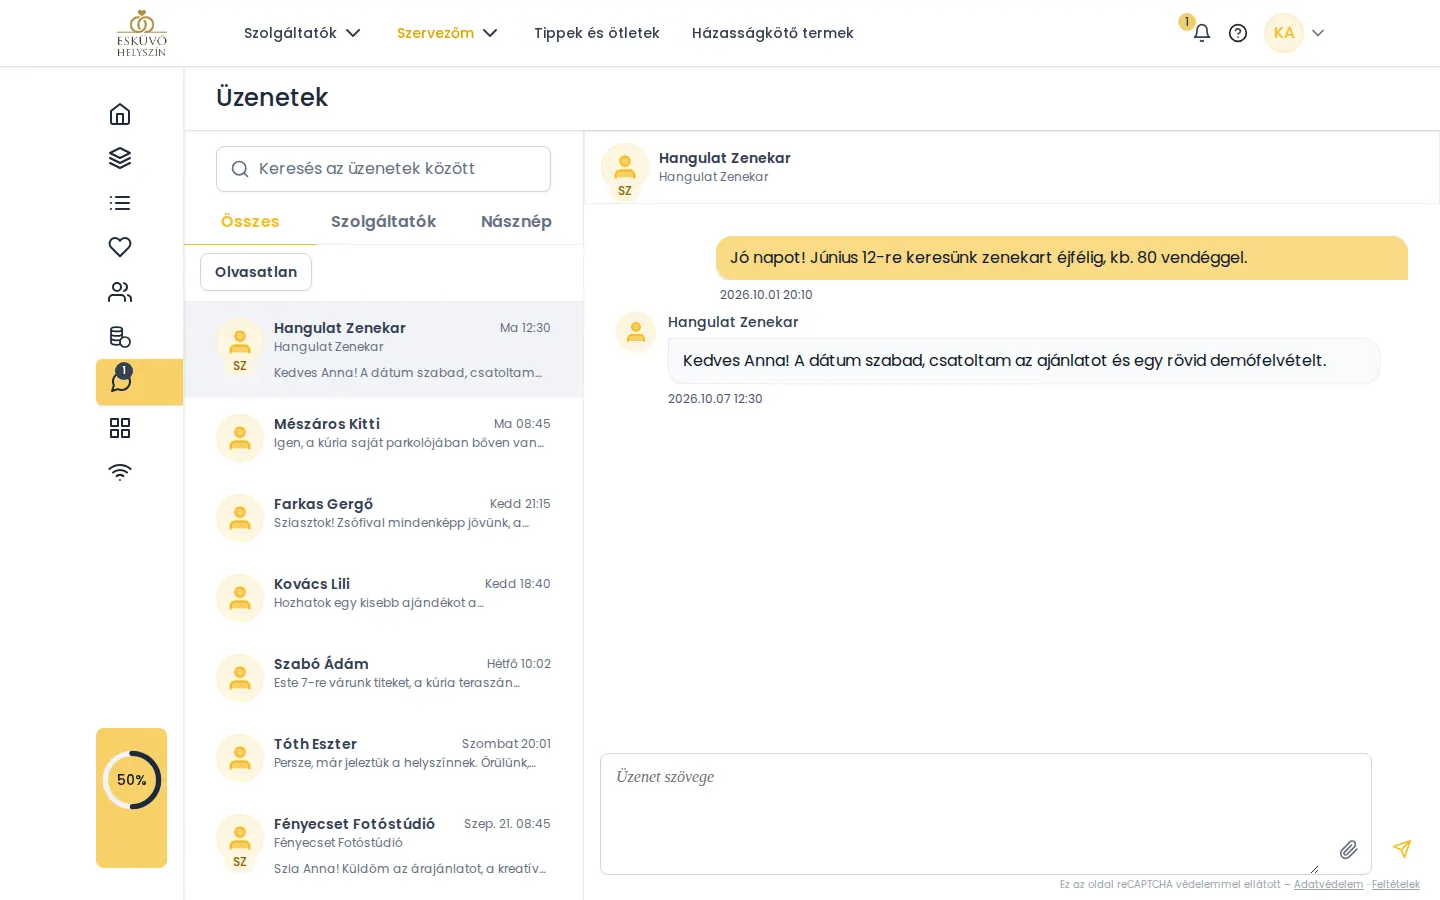Image resolution: width=1440 pixels, height=900 pixels.
Task: Open the budget coins sidebar icon
Action: pyautogui.click(x=120, y=337)
